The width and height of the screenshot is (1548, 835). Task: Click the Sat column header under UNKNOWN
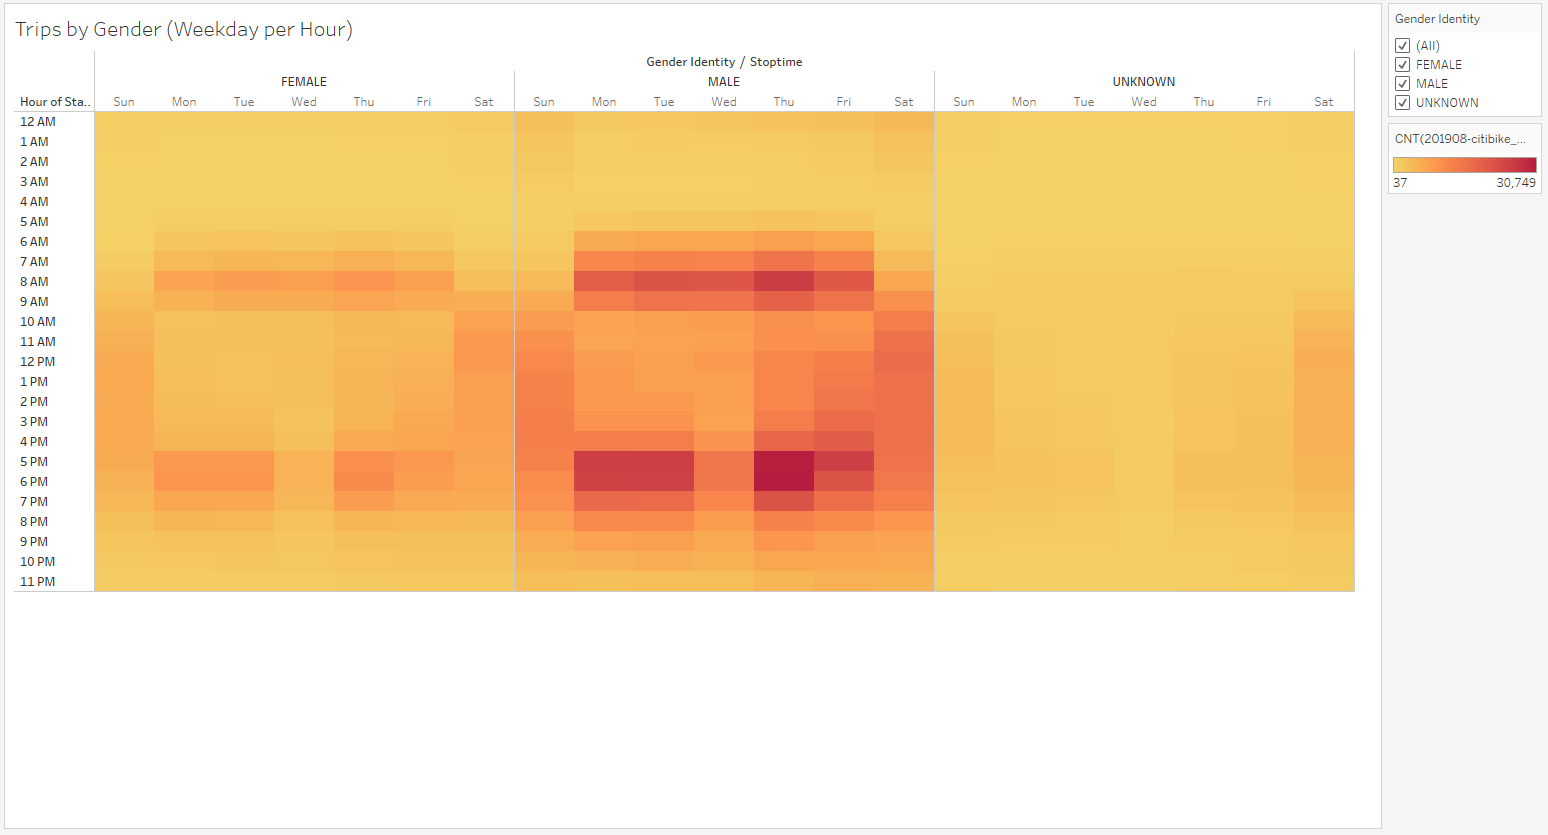tap(1324, 102)
